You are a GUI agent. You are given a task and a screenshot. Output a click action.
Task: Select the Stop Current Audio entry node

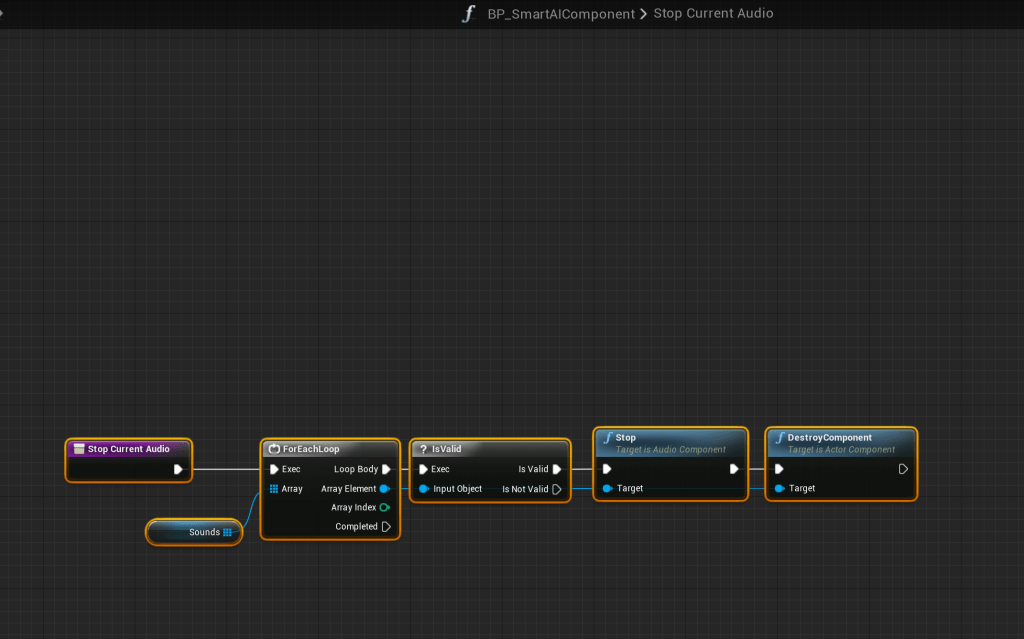tap(128, 449)
